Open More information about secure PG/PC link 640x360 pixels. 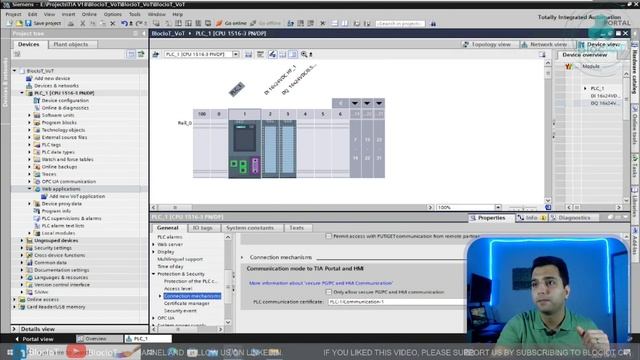tap(321, 283)
